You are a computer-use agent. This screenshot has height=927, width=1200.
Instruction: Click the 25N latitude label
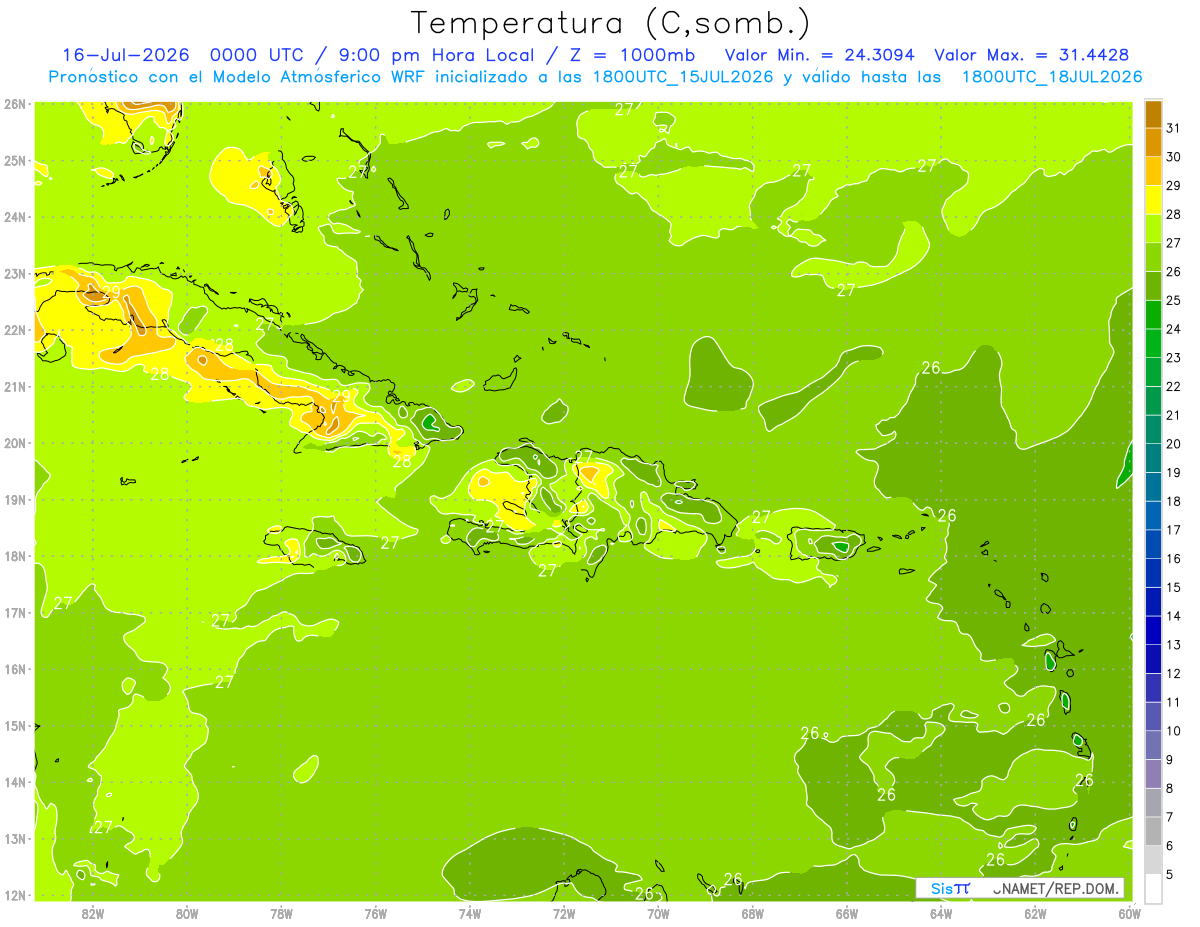click(x=14, y=160)
